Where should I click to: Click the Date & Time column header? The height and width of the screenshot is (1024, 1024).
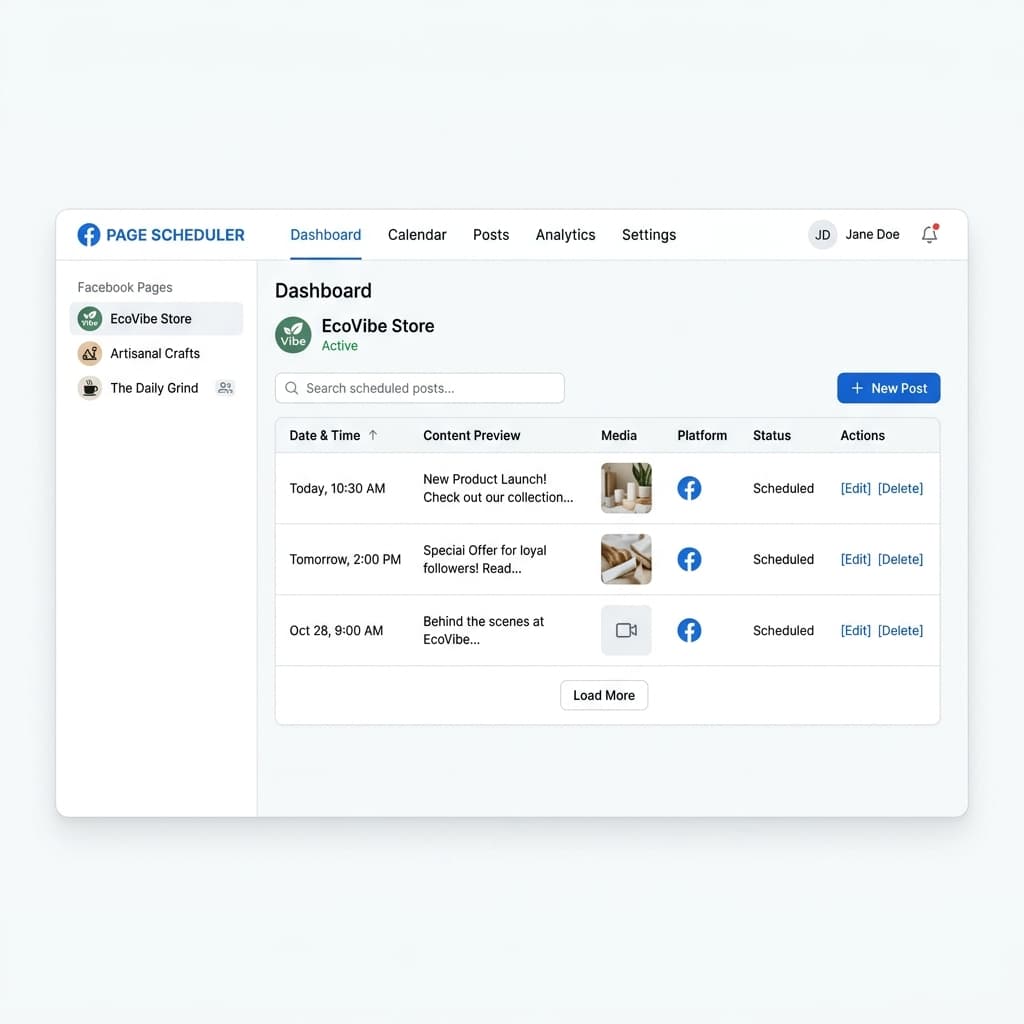(325, 435)
